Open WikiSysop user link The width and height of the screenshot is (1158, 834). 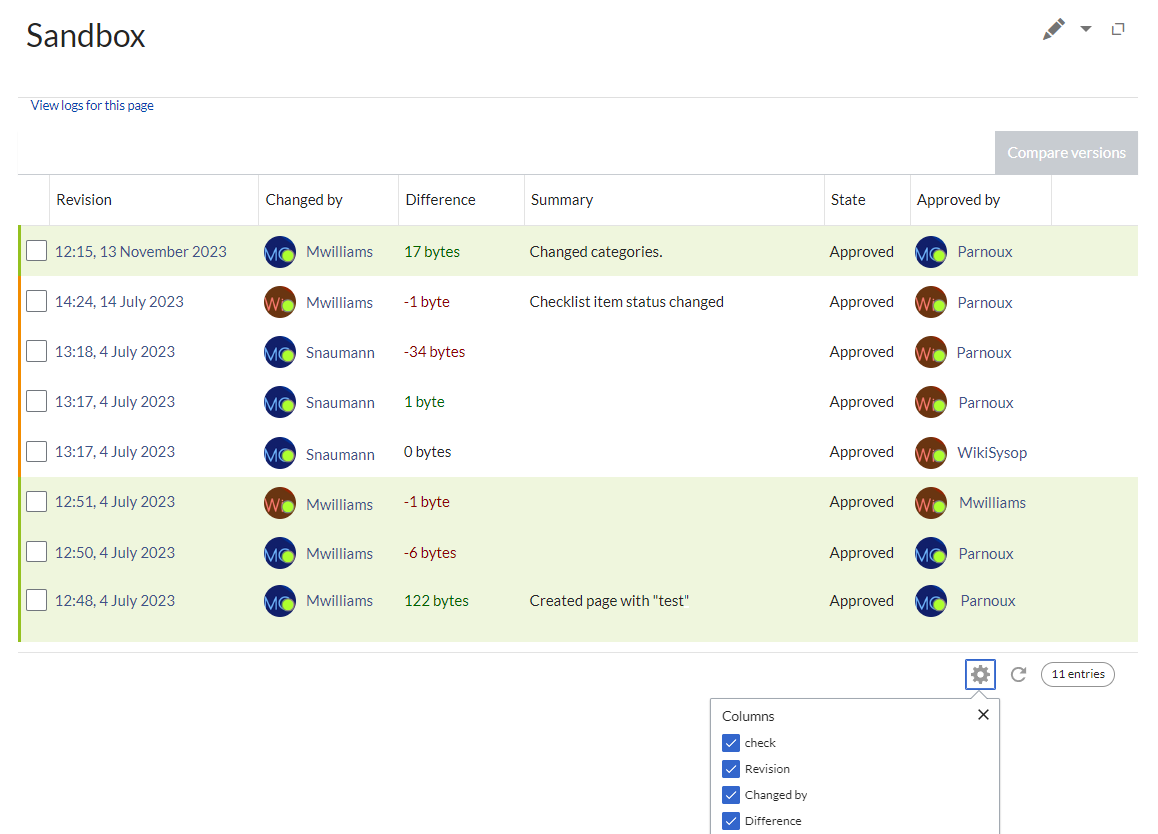[992, 453]
